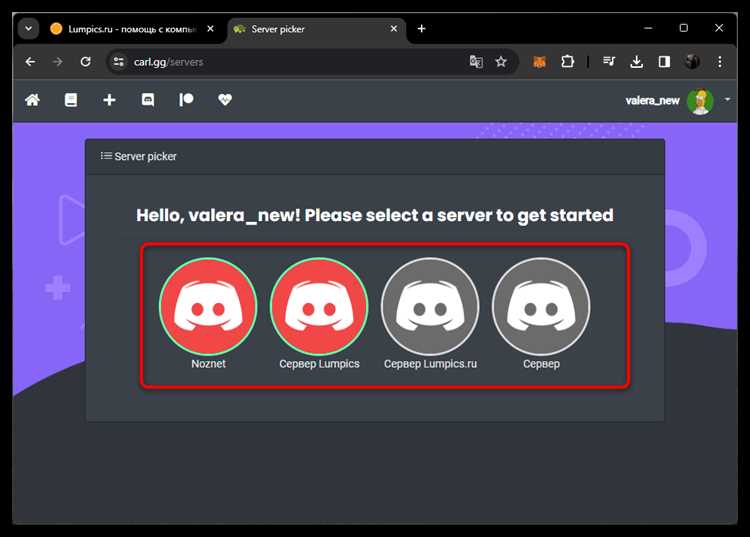Viewport: 750px width, 537px height.
Task: Expand the valera_new account dropdown arrow
Action: [x=727, y=99]
